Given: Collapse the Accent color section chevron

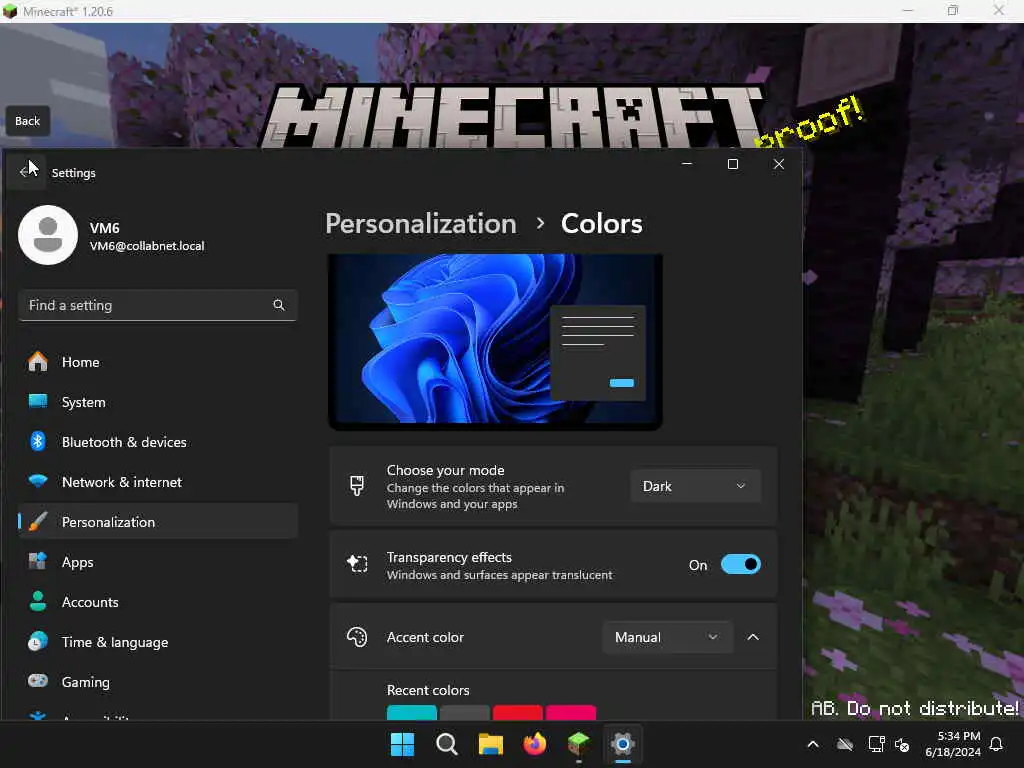Looking at the screenshot, I should [753, 637].
